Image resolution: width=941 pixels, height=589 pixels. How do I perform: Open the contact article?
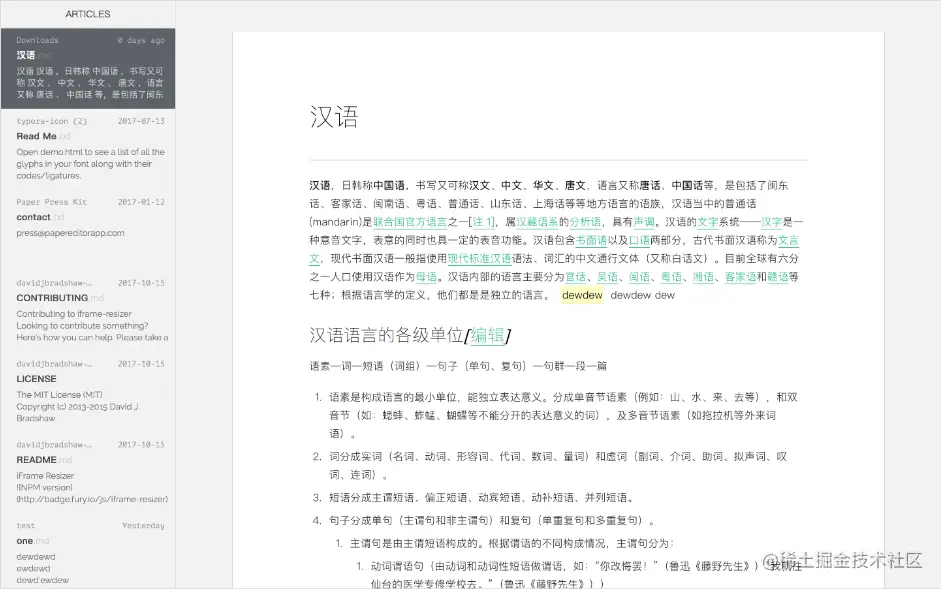point(88,230)
